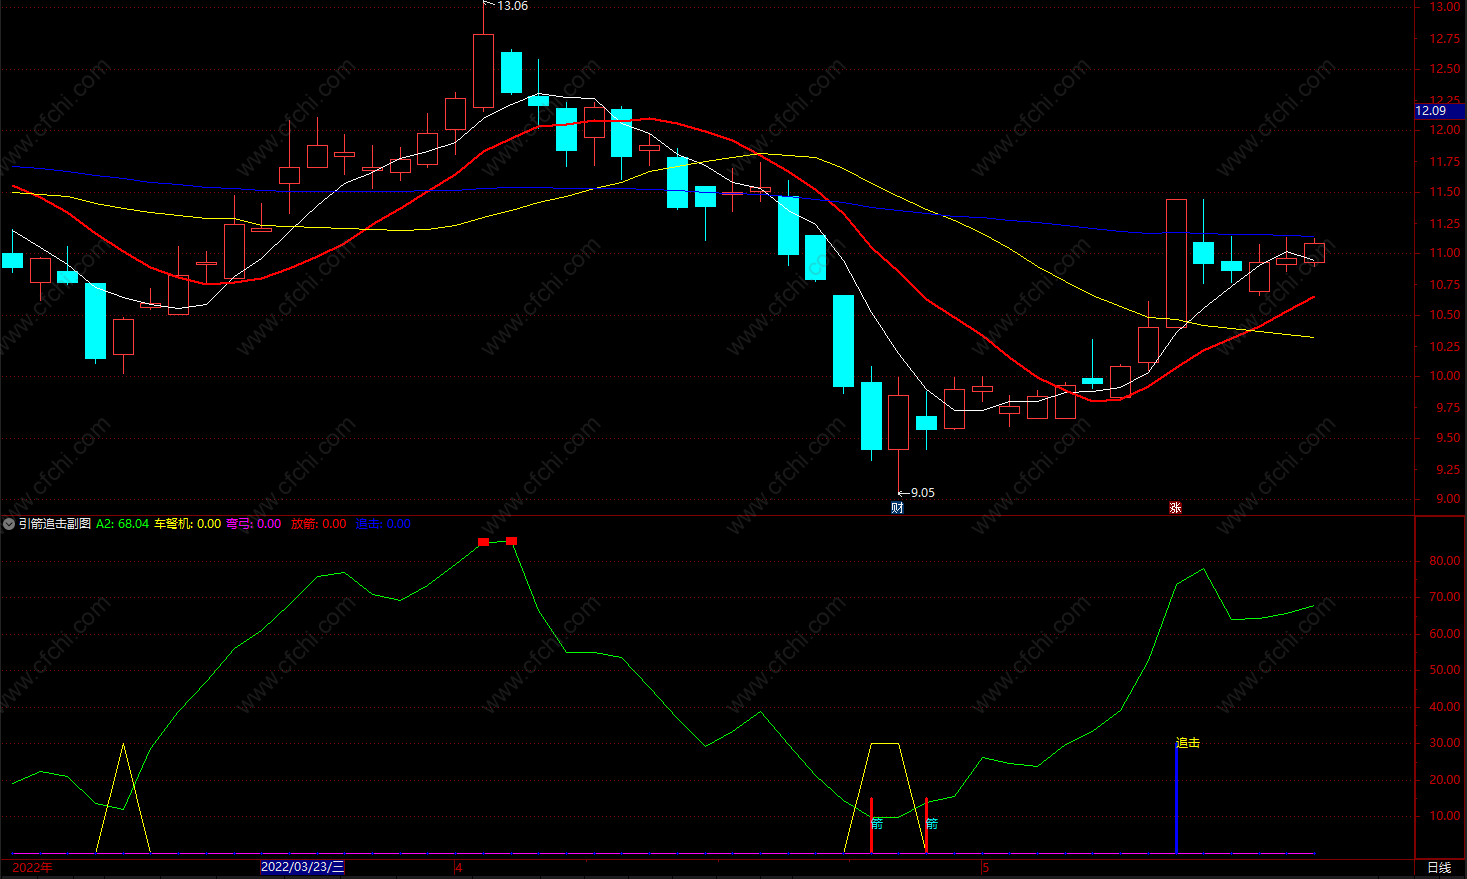The width and height of the screenshot is (1467, 879).
Task: Click the 80.00 level on indicator axis
Action: point(1445,561)
